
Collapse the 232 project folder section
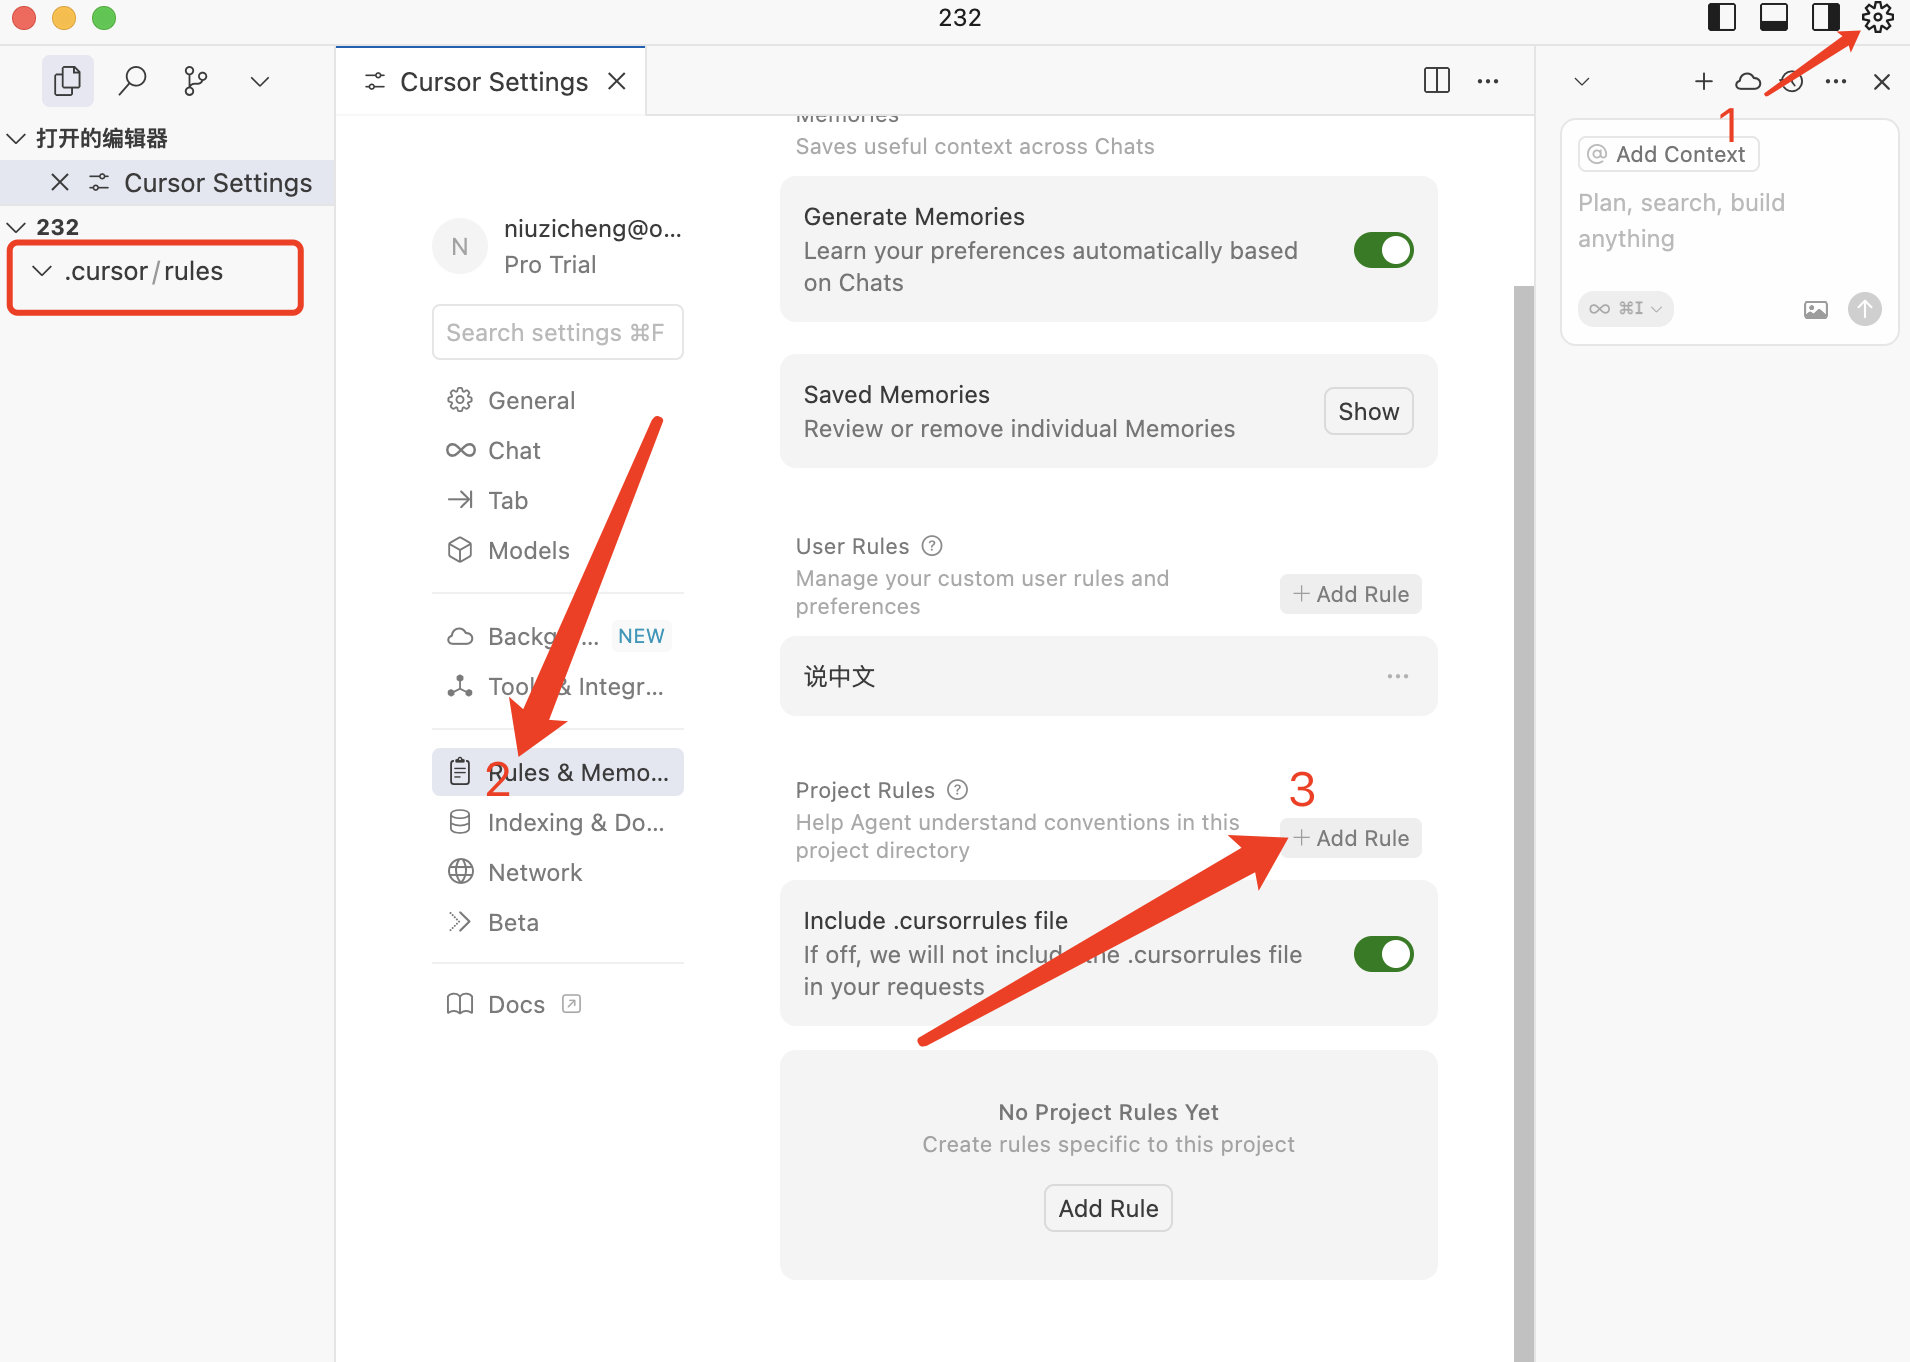[x=16, y=227]
